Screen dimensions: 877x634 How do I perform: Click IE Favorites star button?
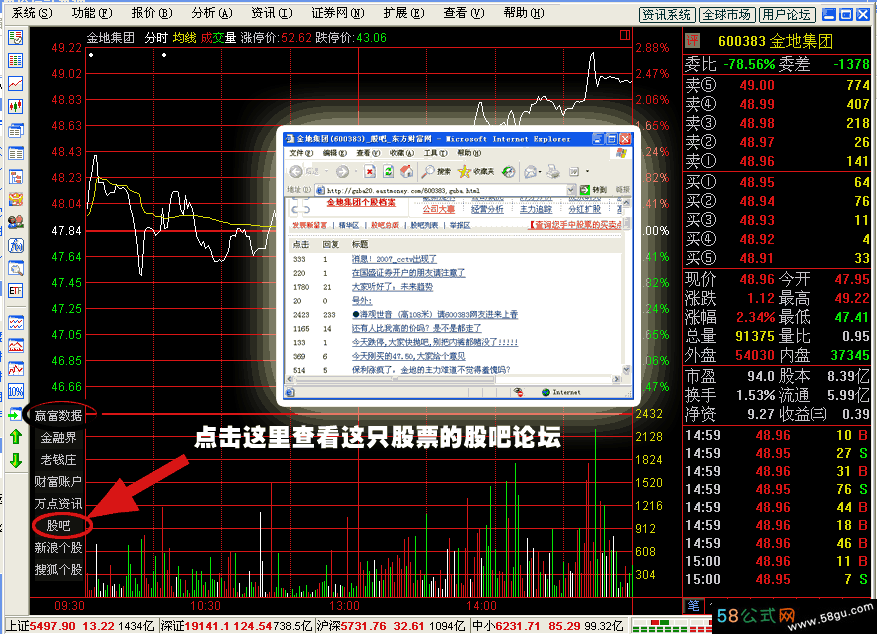tap(476, 172)
